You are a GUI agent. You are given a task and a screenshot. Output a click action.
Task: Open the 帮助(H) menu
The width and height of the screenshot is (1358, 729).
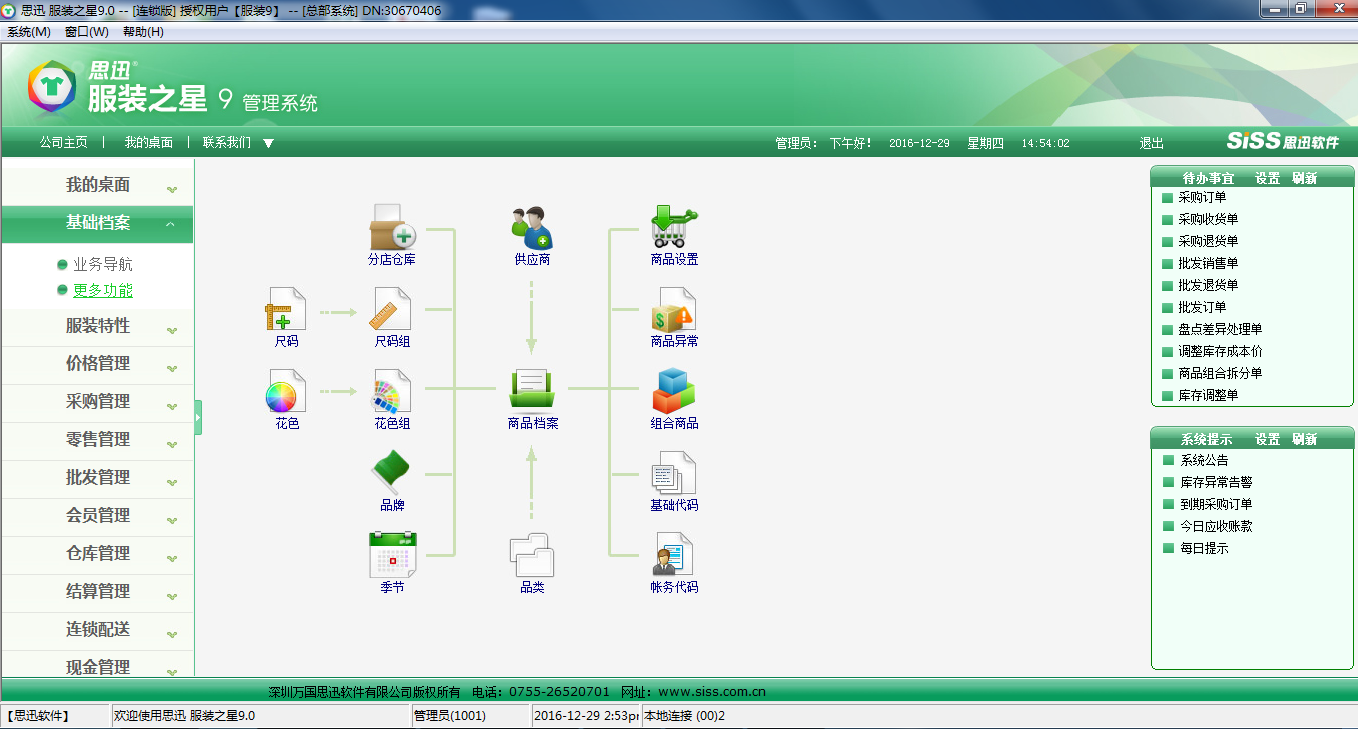pyautogui.click(x=143, y=32)
